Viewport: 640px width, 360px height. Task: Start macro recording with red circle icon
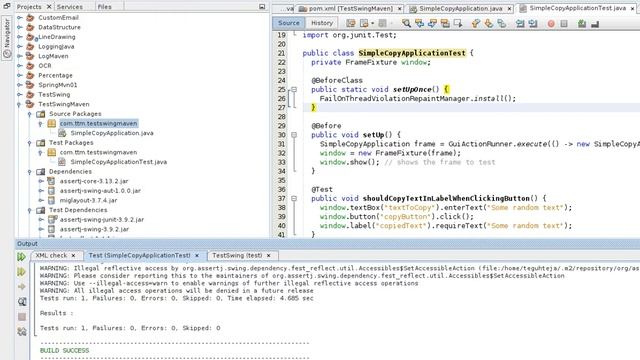[x=551, y=24]
